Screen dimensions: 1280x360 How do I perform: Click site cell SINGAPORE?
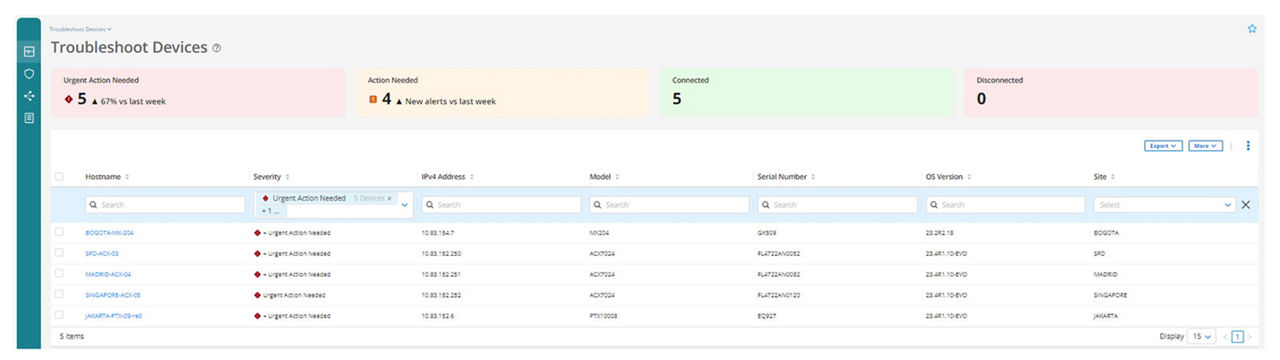tap(1111, 295)
